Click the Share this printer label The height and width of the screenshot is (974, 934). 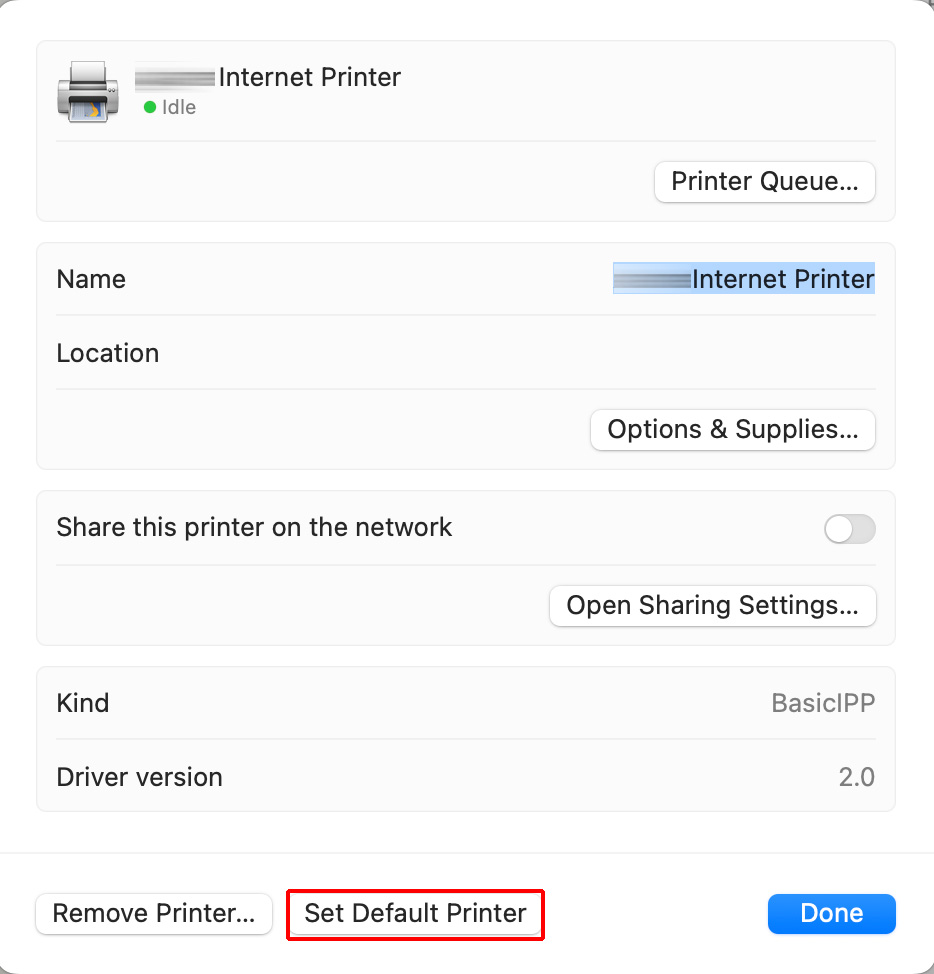pos(254,527)
